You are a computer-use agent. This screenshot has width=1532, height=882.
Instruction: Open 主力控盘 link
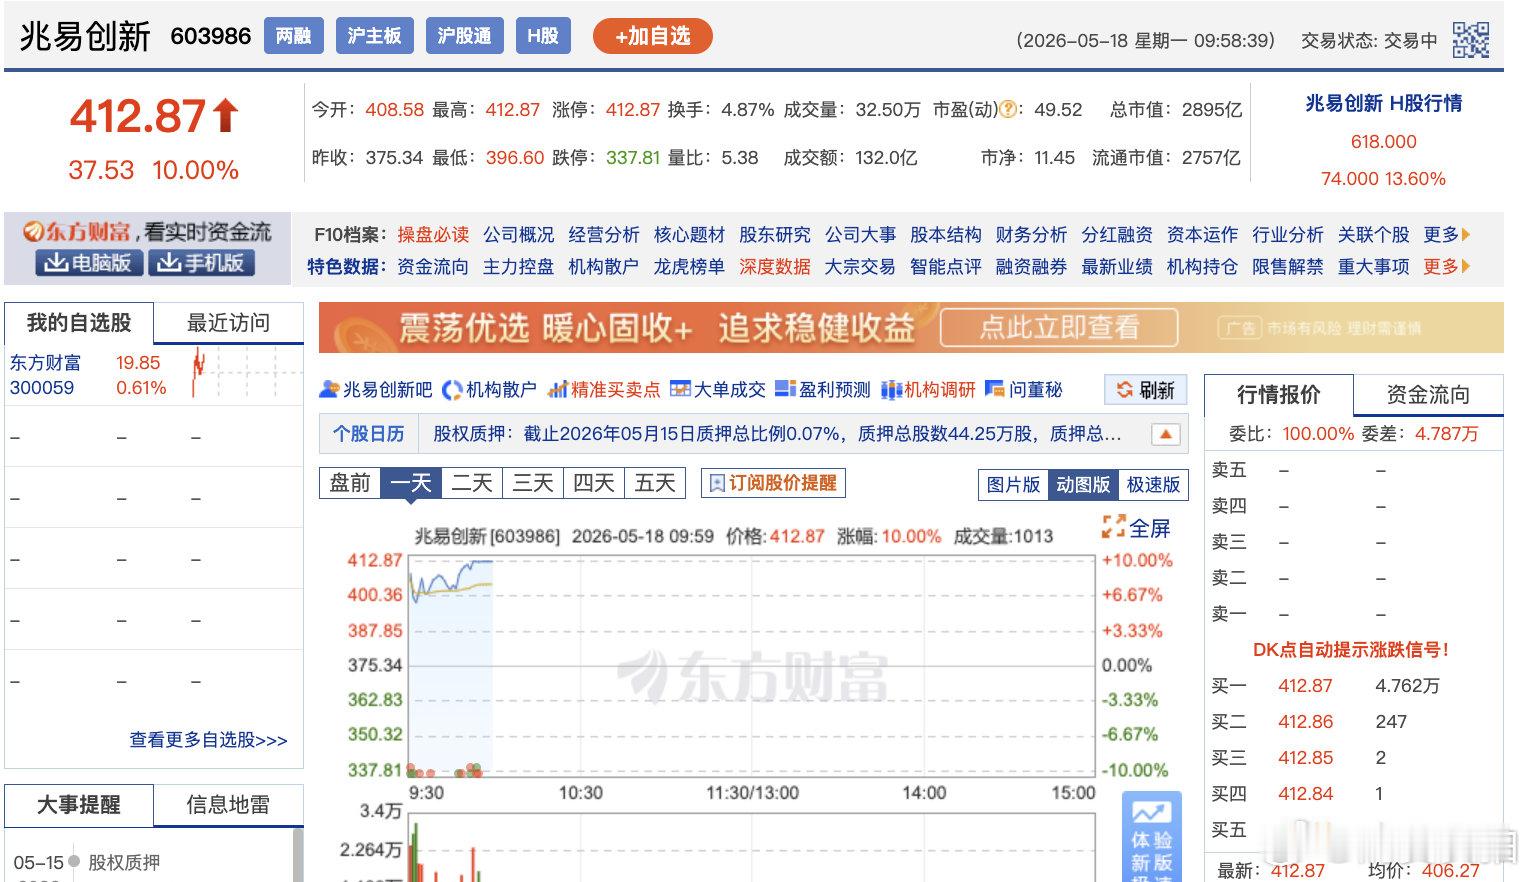click(518, 266)
